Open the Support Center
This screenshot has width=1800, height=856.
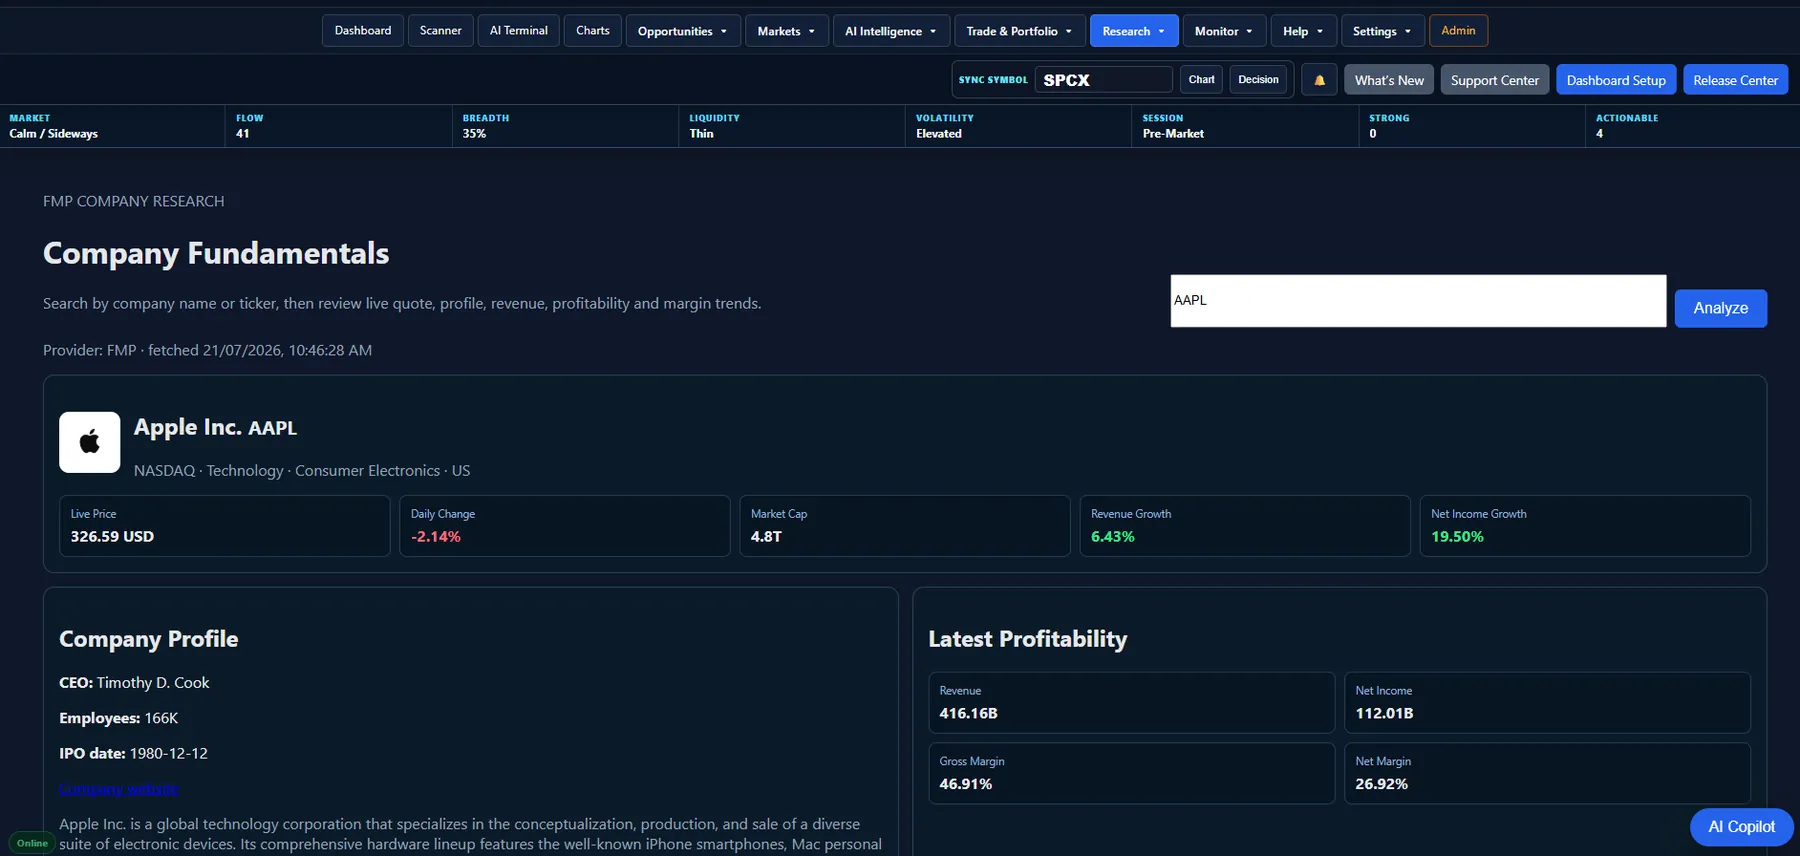[1495, 80]
